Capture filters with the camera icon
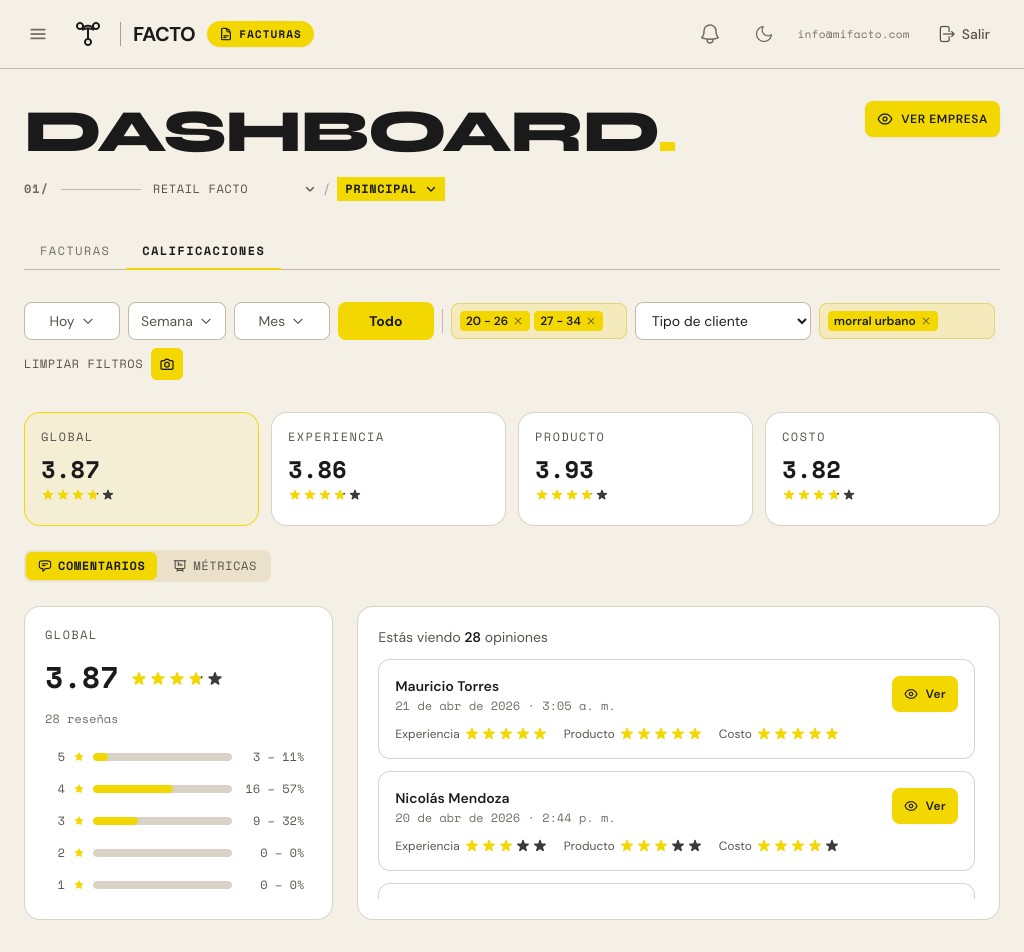 point(167,364)
